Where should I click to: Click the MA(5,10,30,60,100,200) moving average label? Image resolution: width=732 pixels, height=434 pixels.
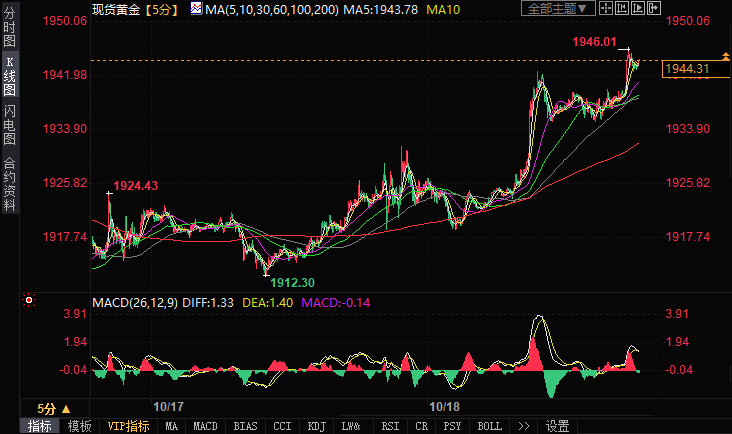pos(263,10)
